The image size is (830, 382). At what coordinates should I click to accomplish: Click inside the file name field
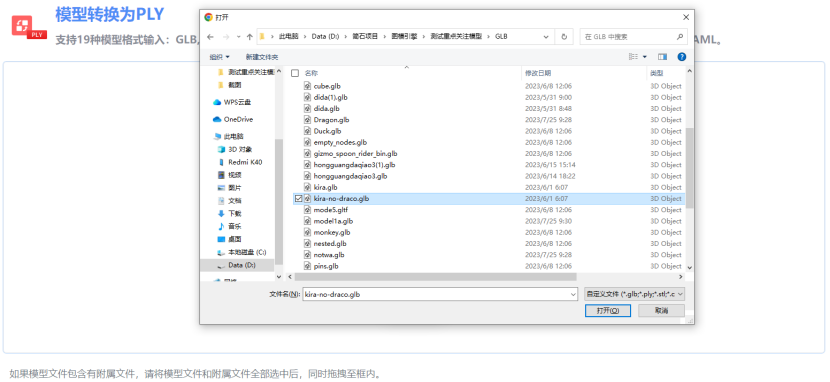[439, 294]
